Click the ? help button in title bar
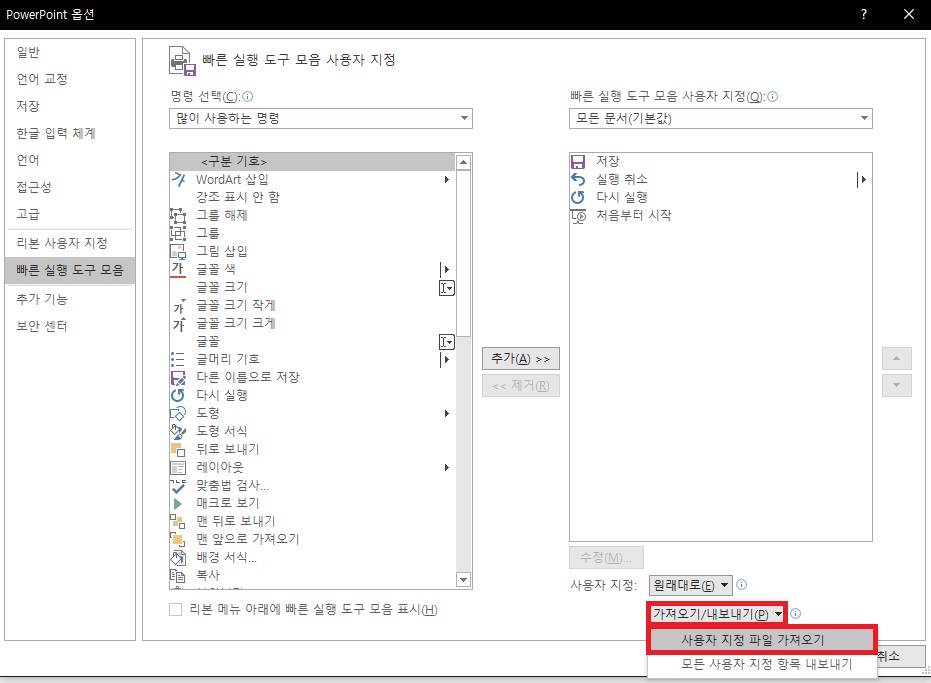Screen dimensions: 931x683 click(x=864, y=14)
